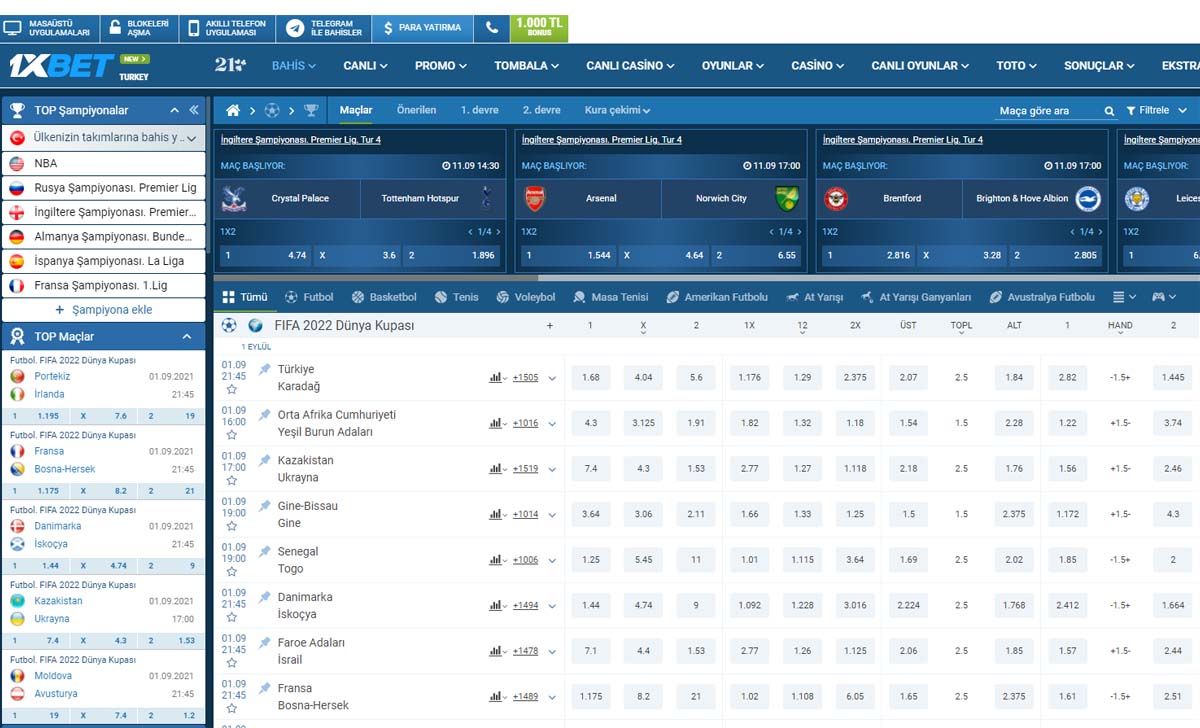The height and width of the screenshot is (728, 1200).
Task: Open statistics chart for Fransa vs Bosna-Hersek
Action: (496, 696)
